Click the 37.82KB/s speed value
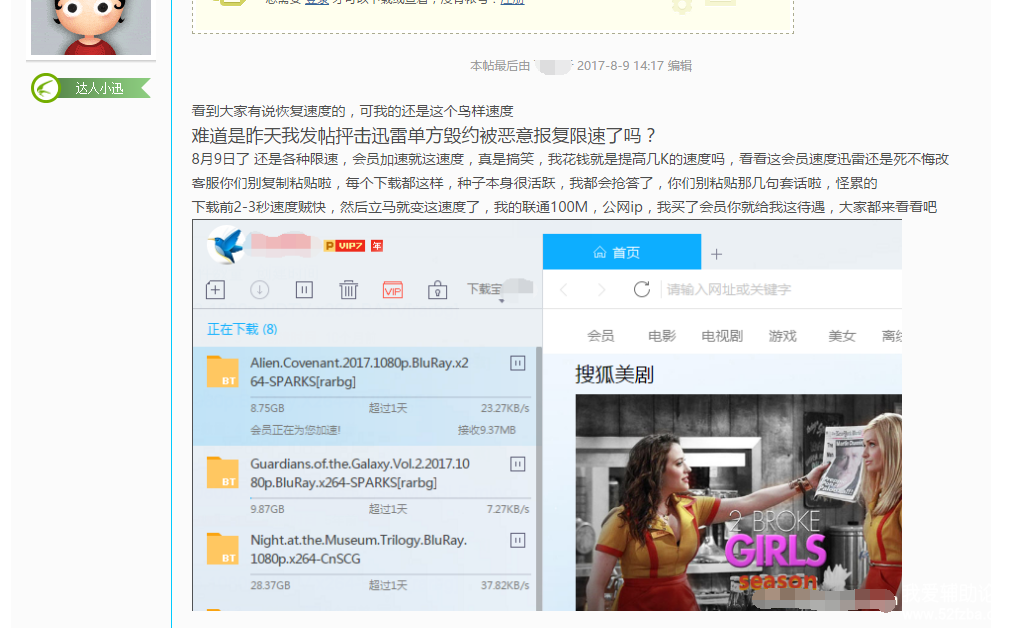This screenshot has height=628, width=1021. click(505, 586)
